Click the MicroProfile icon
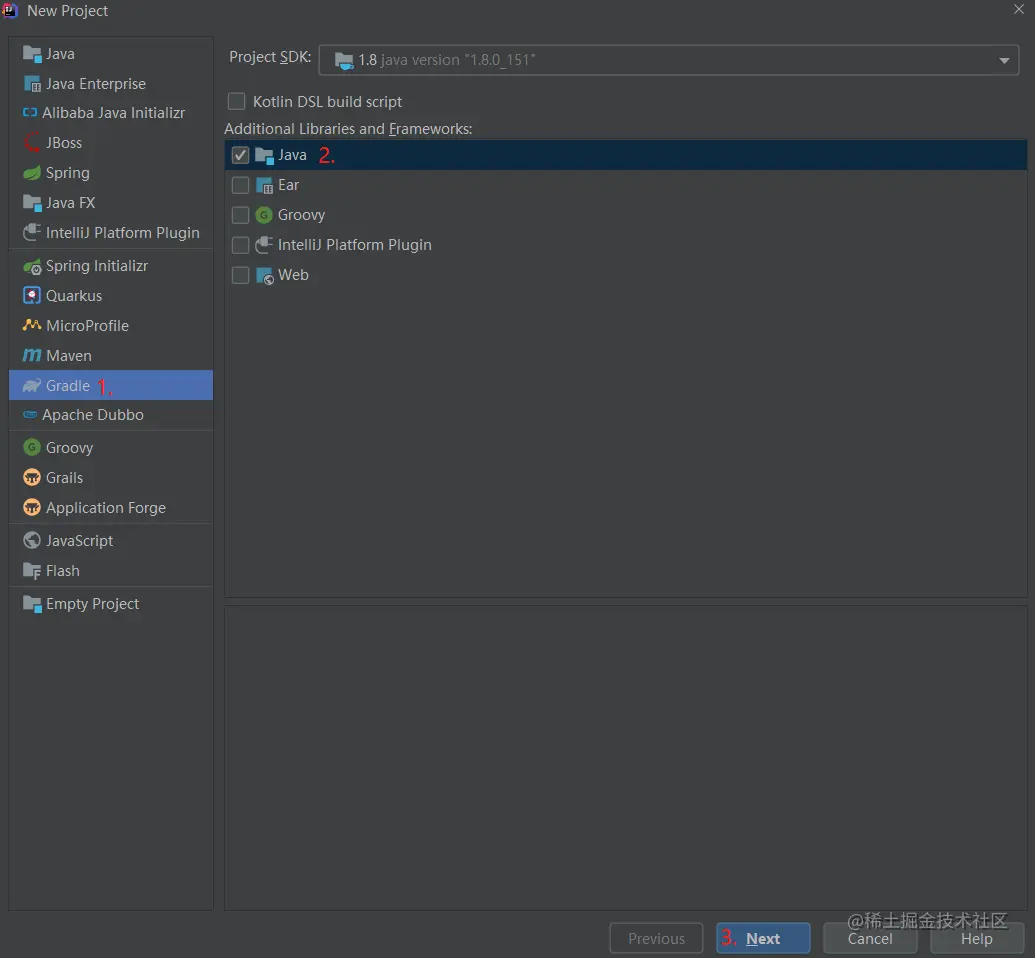This screenshot has width=1035, height=958. tap(32, 325)
